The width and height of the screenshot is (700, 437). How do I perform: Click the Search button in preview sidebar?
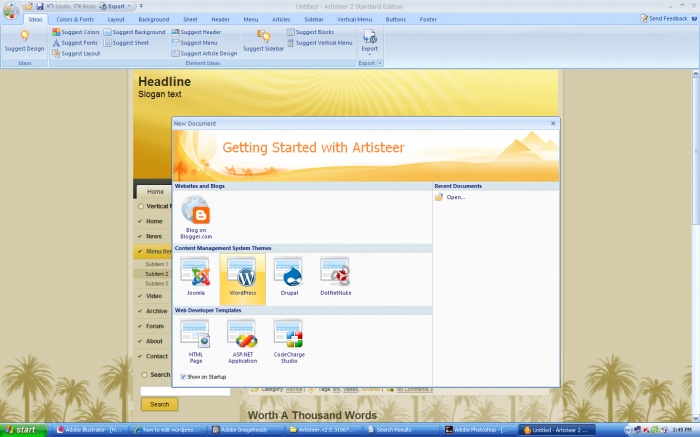pyautogui.click(x=159, y=404)
